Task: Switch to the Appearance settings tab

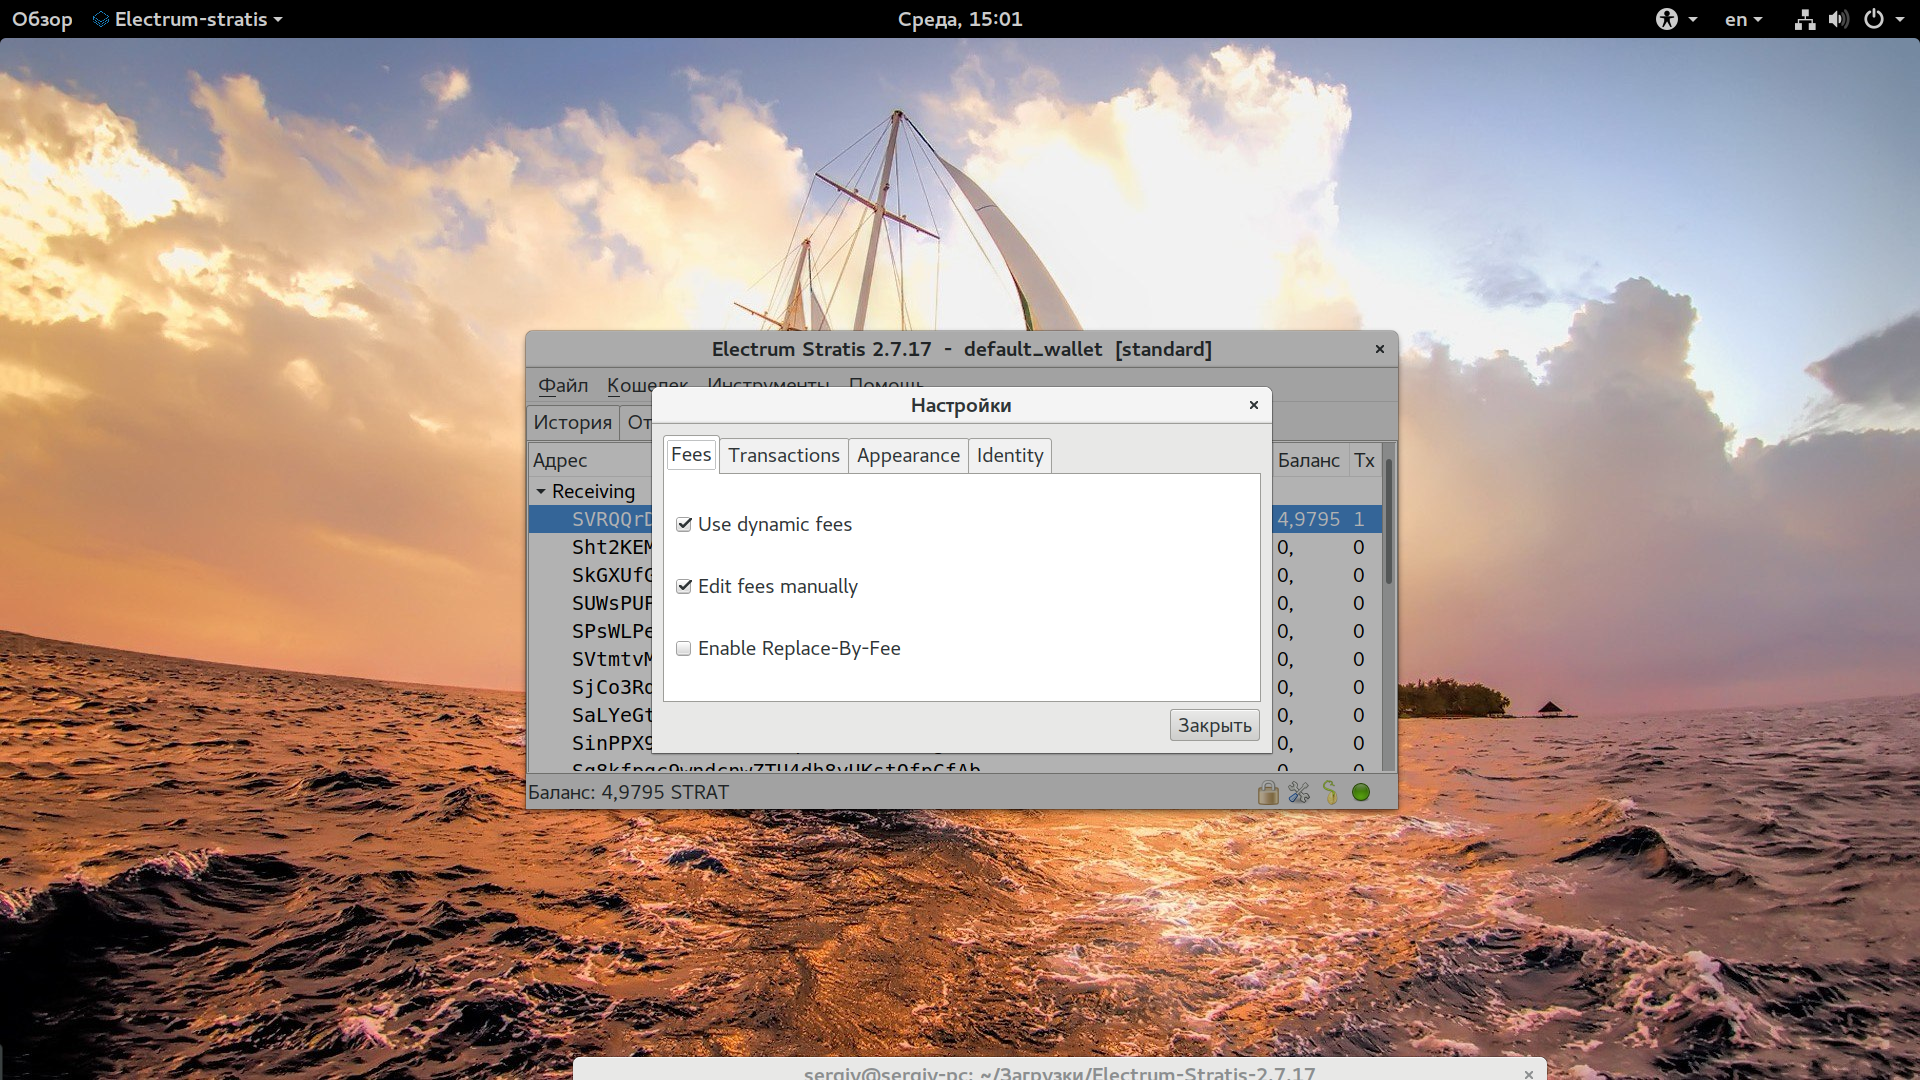Action: 907,455
